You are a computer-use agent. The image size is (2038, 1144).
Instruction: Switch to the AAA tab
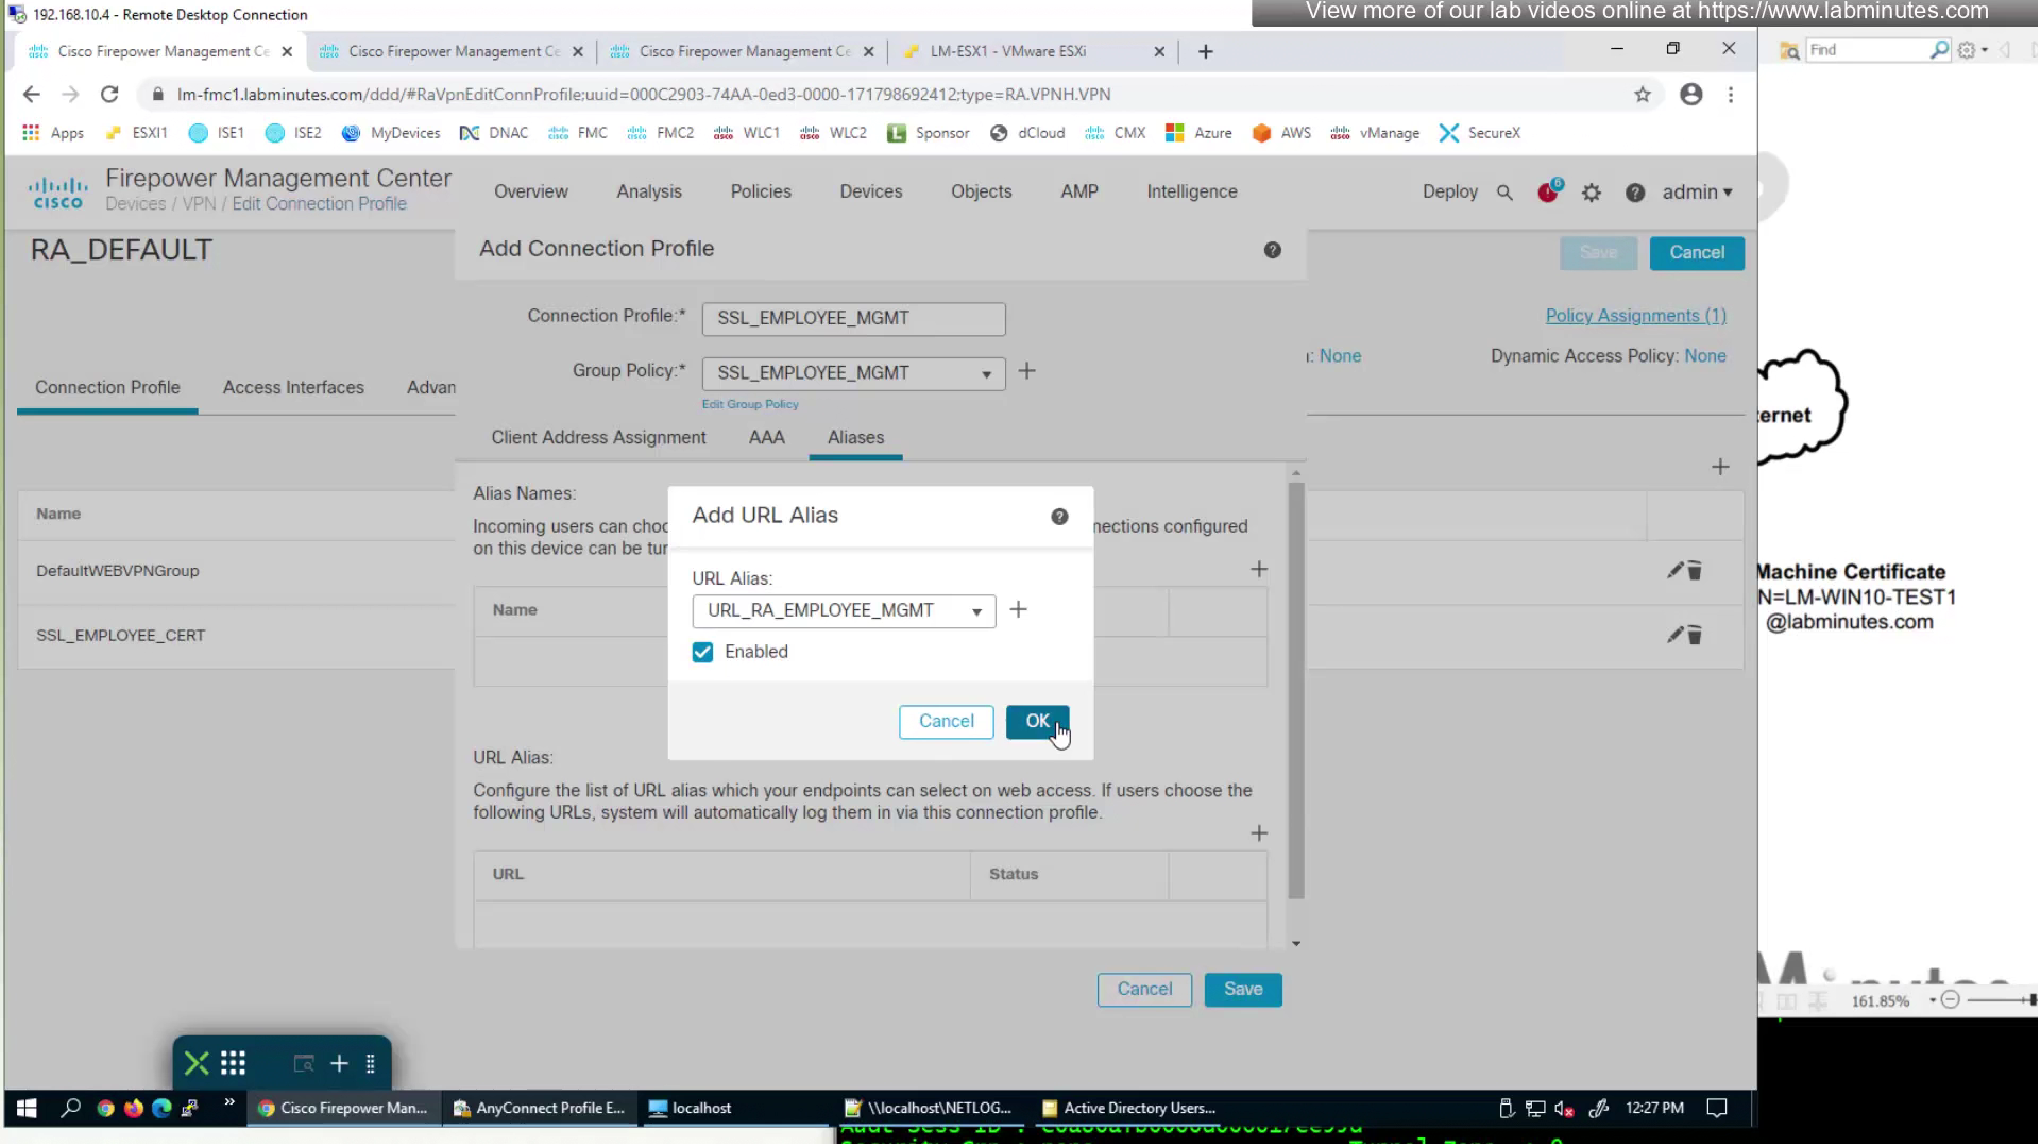[766, 437]
